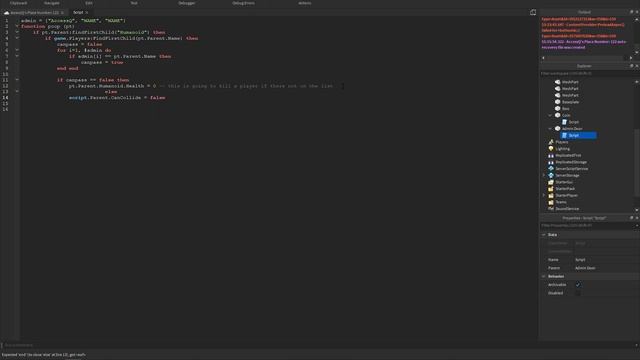Click Explorer scrollbar up arrow
This screenshot has width=640, height=360.
pyautogui.click(x=637, y=82)
